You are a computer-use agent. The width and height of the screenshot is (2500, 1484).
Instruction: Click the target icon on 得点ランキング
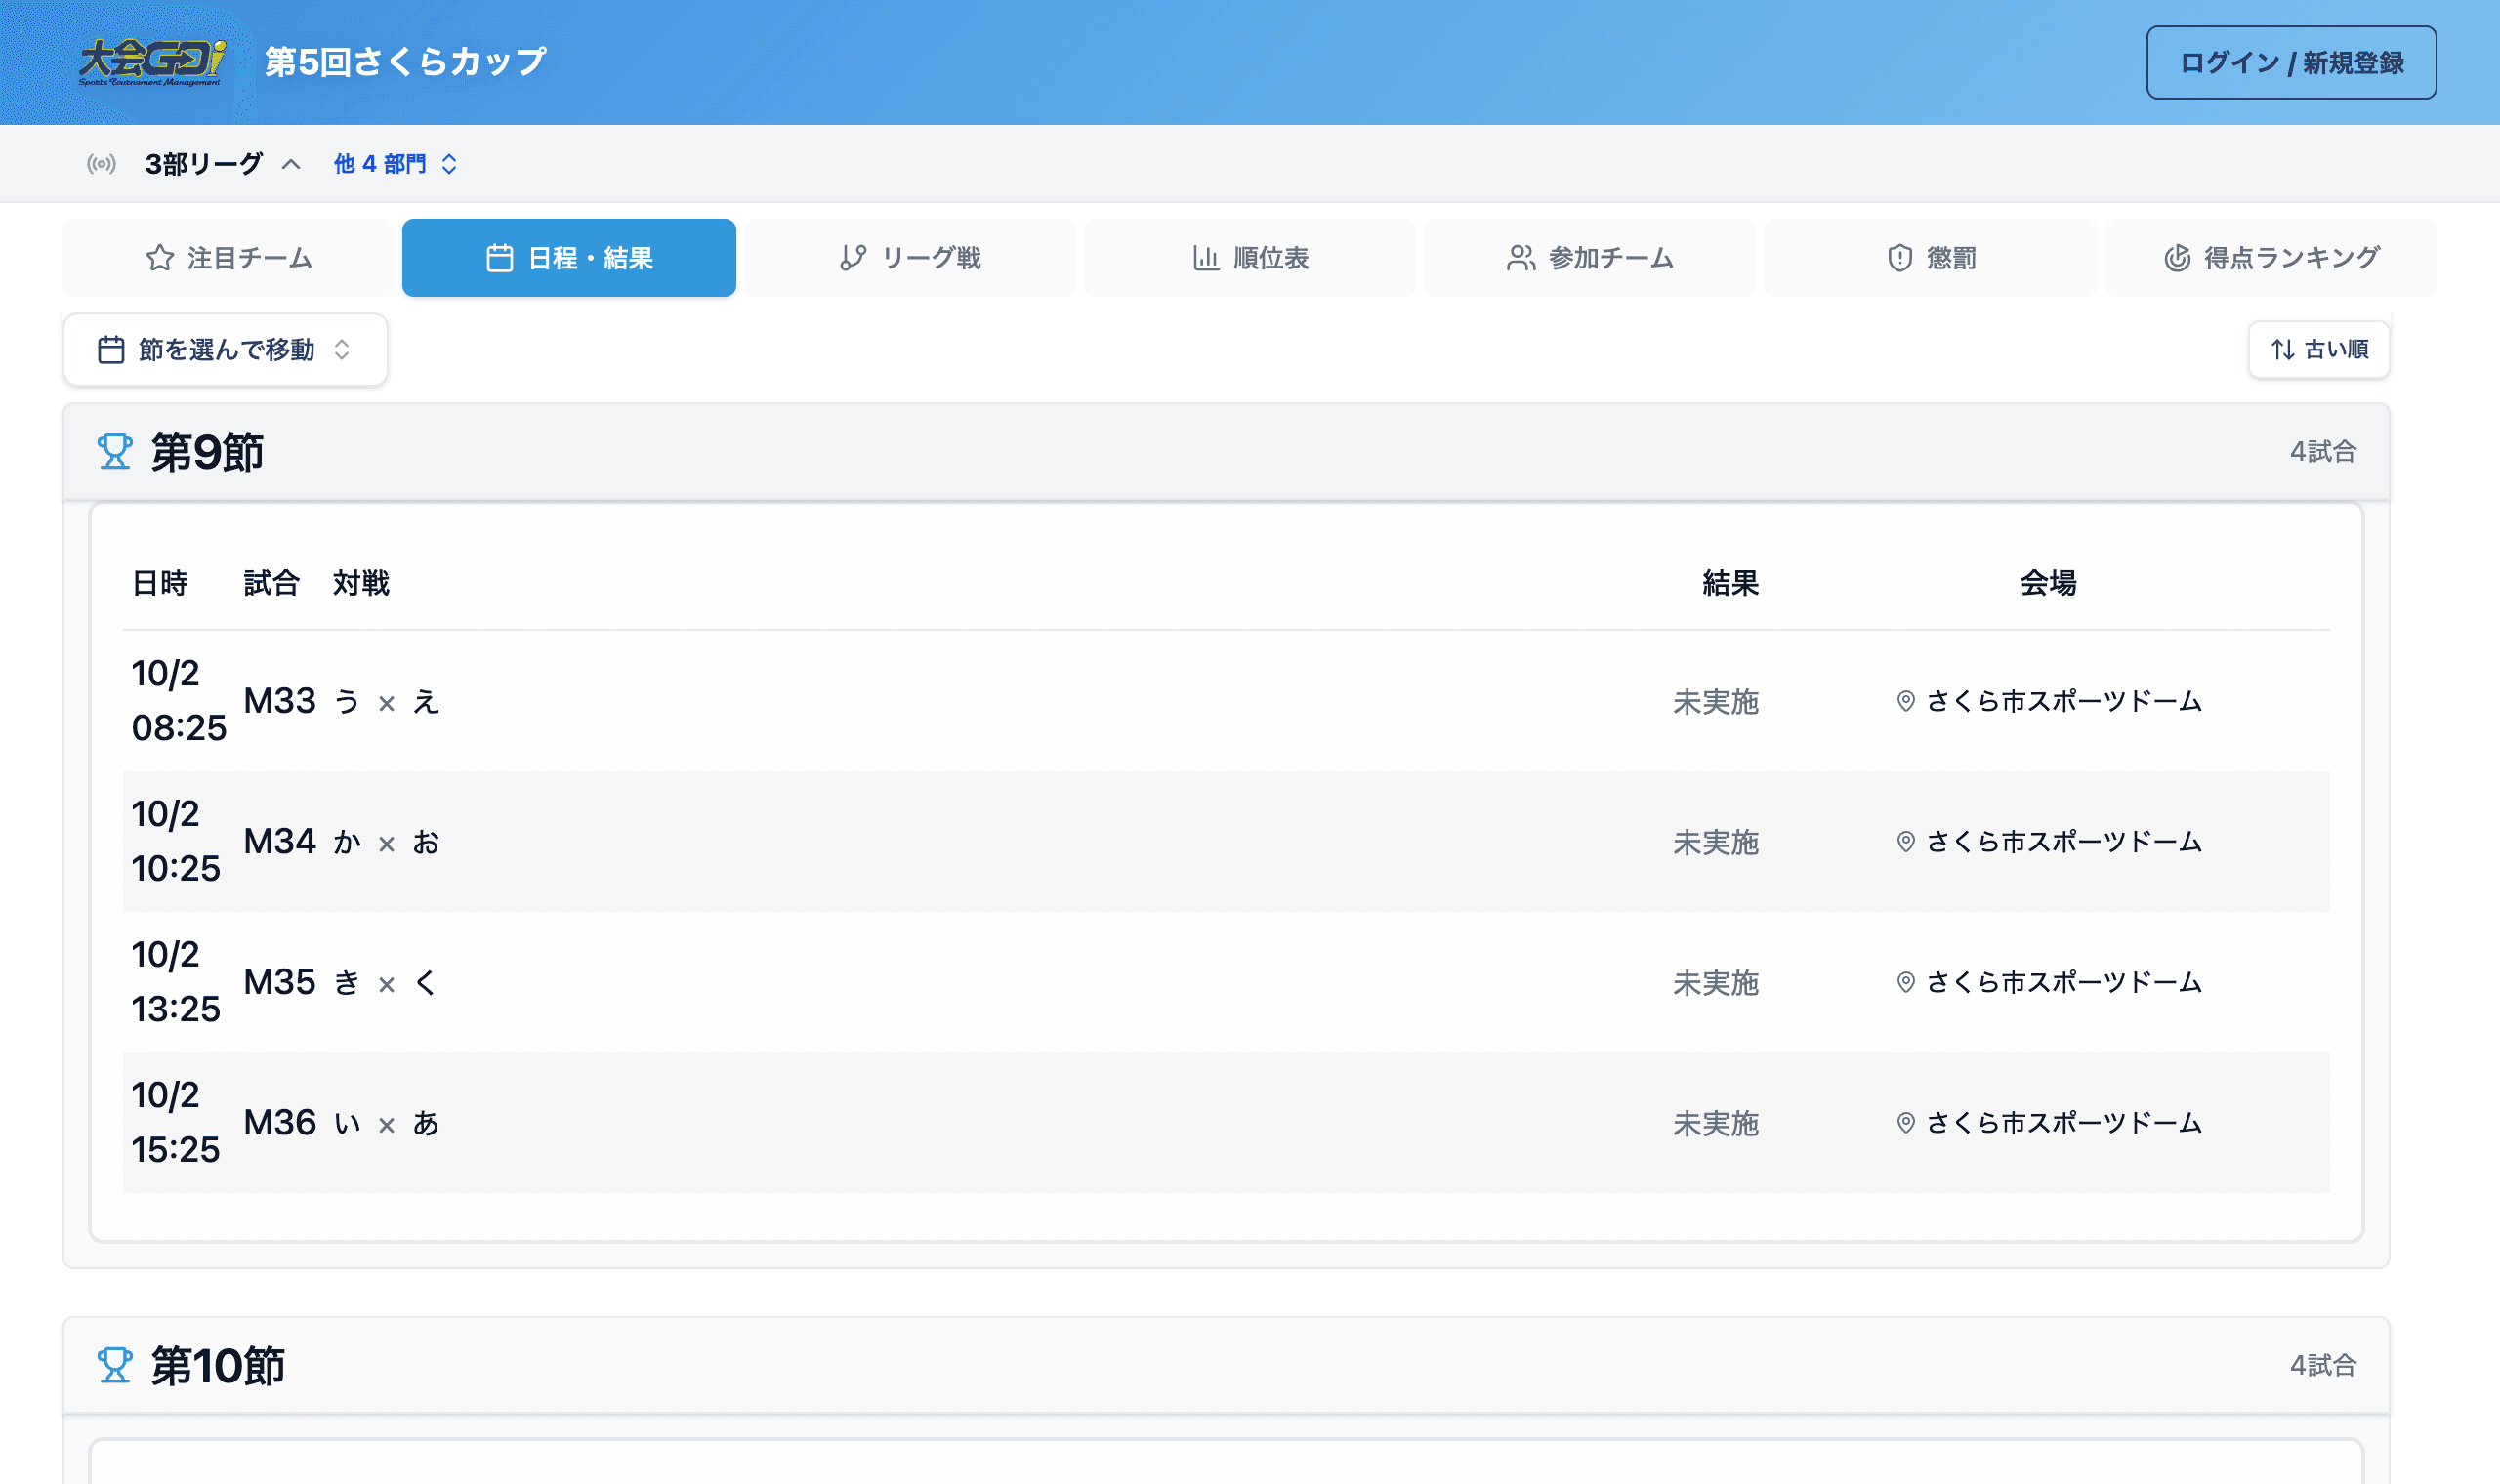click(x=2178, y=258)
